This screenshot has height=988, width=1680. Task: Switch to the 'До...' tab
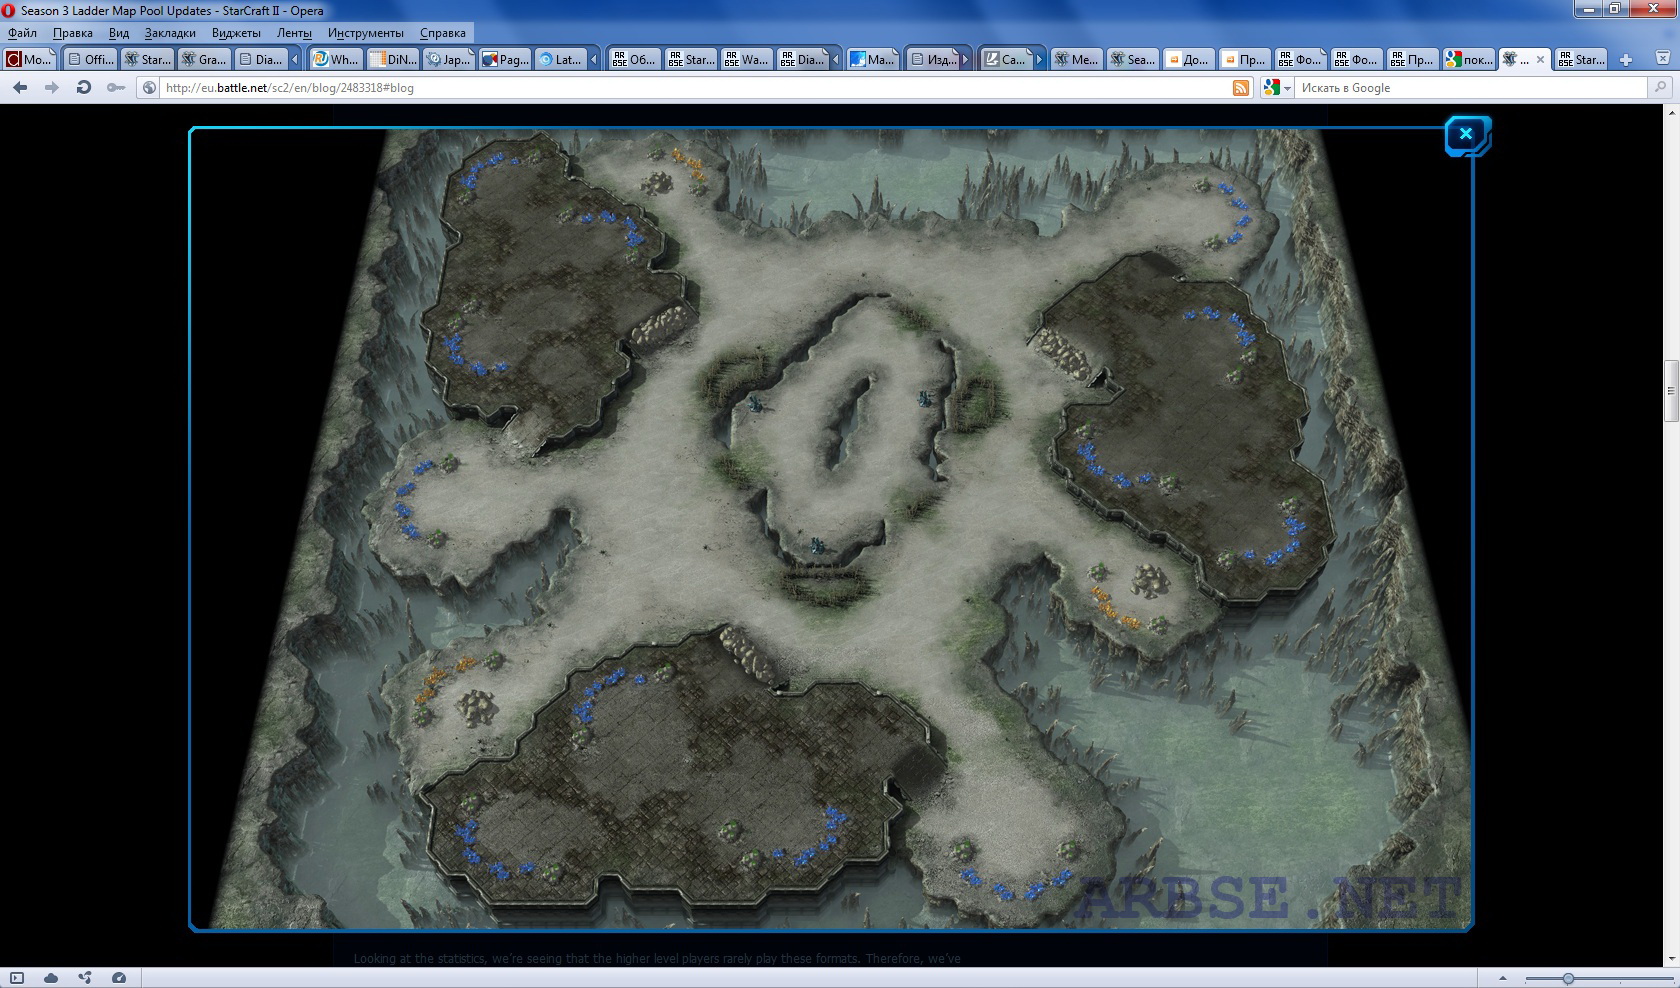(1189, 60)
